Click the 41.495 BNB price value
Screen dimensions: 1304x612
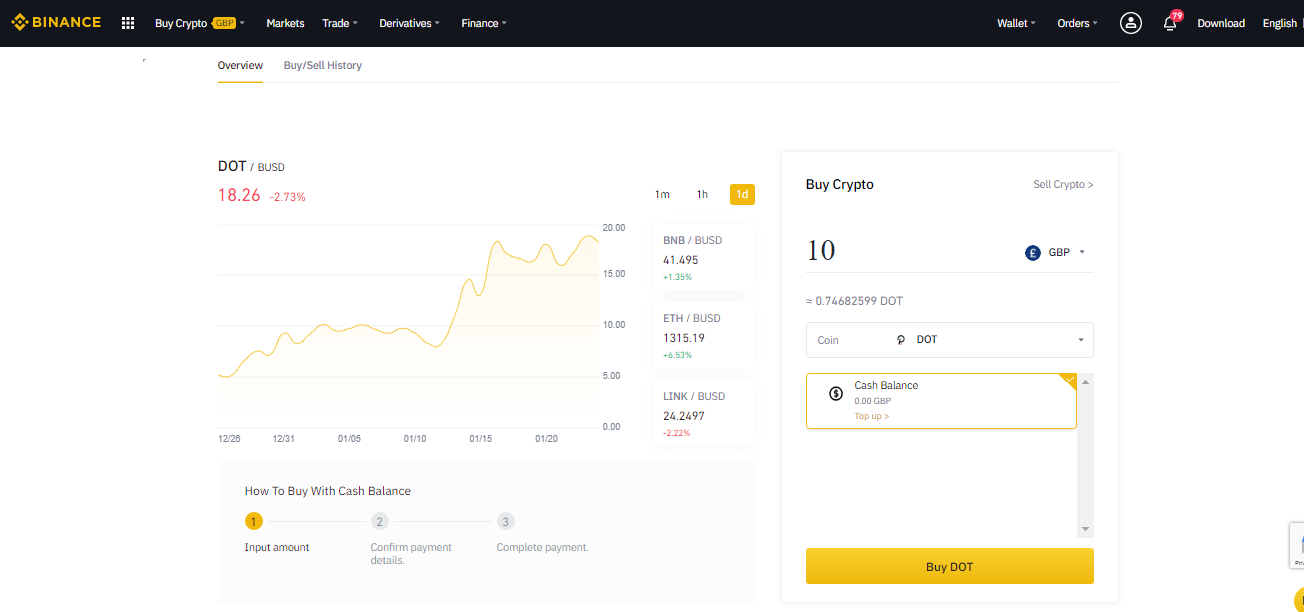coord(681,260)
